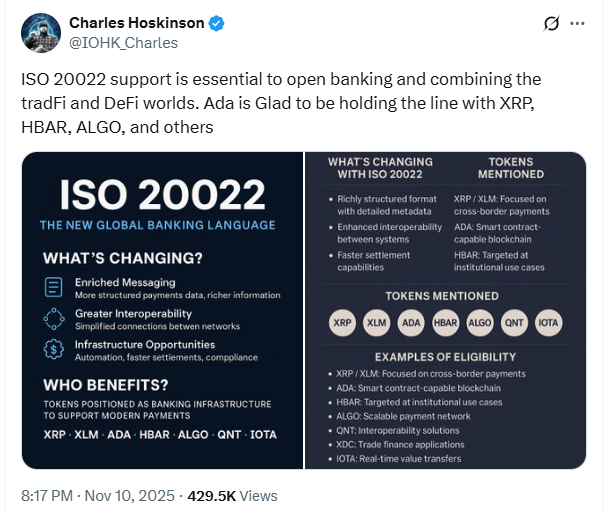Click the Infrastructure Opportunities dollar icon
Viewport: 604px width, 514px height.
pyautogui.click(x=53, y=350)
